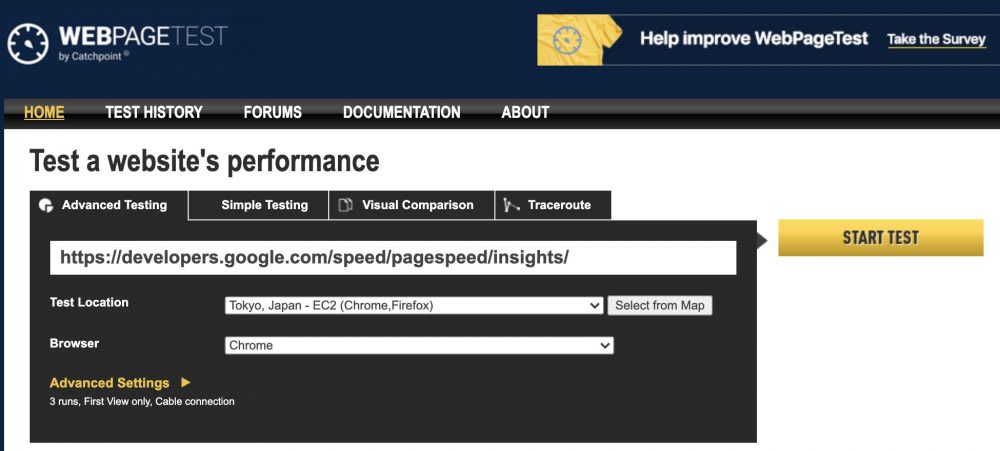1000x451 pixels.
Task: Open the FORUMS navigation item
Action: click(272, 112)
